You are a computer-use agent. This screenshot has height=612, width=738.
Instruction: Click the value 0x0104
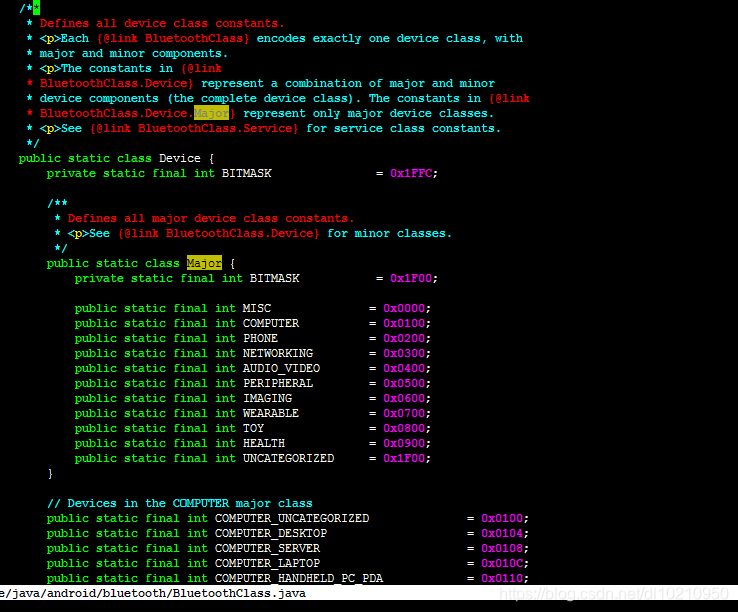[x=502, y=533]
